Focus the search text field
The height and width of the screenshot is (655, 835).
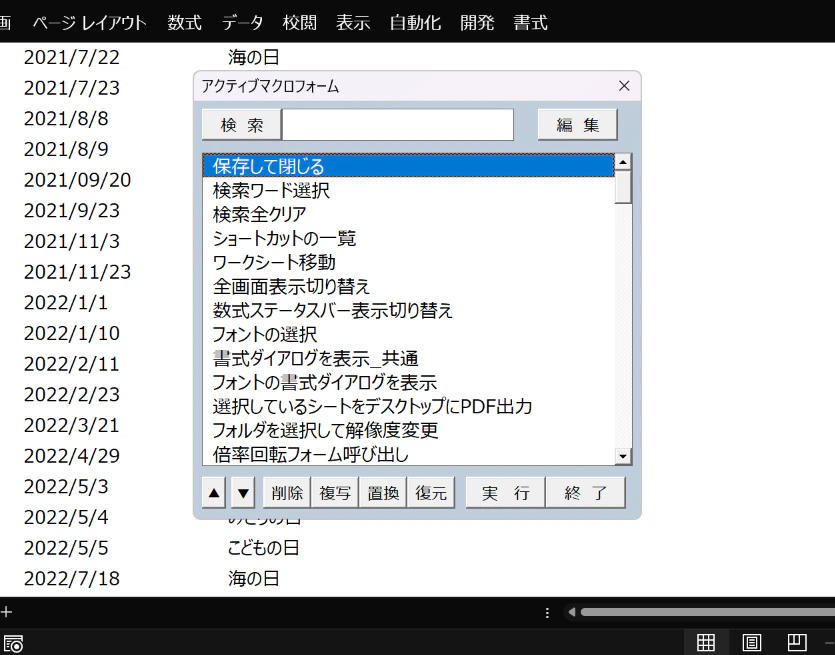coord(398,125)
